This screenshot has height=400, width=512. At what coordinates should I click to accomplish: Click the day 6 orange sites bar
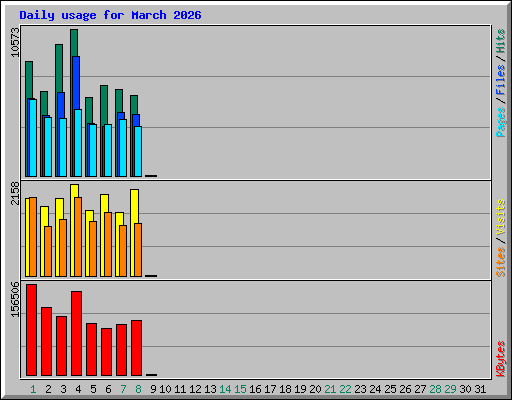pyautogui.click(x=108, y=244)
